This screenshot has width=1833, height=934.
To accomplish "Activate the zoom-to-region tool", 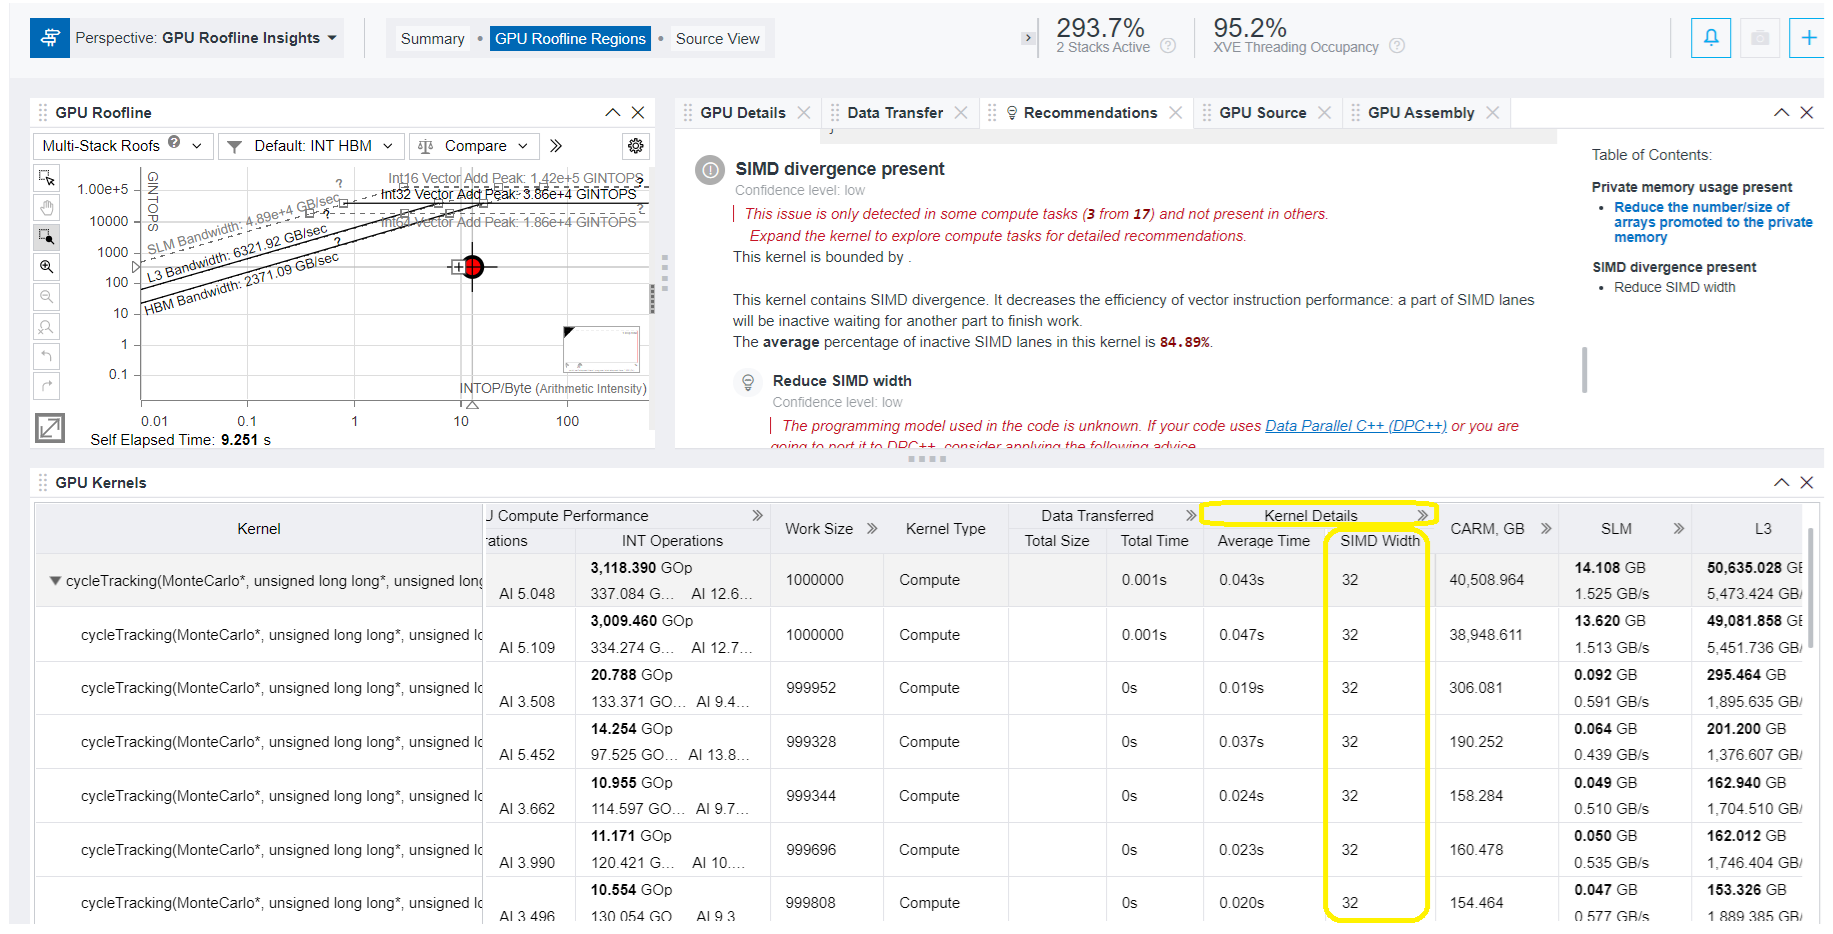I will [x=46, y=237].
